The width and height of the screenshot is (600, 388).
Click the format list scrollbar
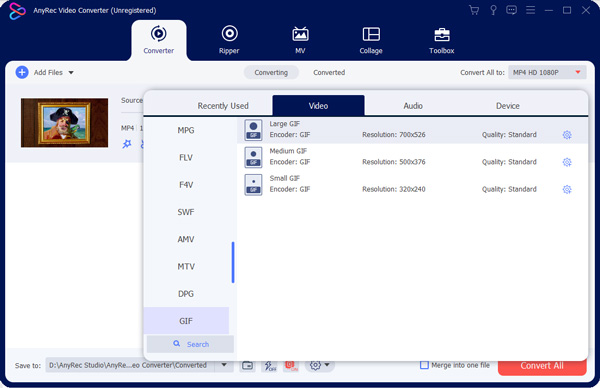point(233,262)
